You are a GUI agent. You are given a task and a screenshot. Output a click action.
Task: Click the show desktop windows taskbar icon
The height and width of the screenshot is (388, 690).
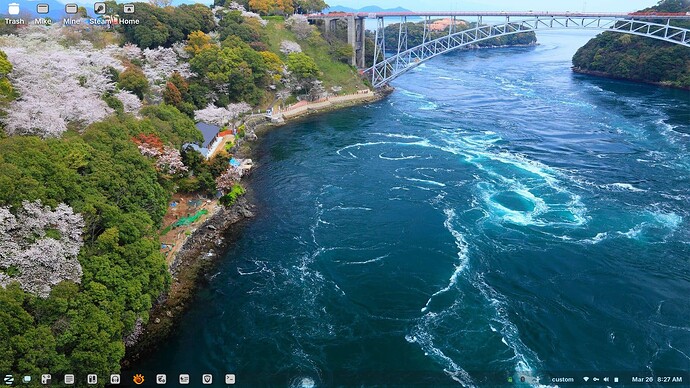tap(27, 379)
